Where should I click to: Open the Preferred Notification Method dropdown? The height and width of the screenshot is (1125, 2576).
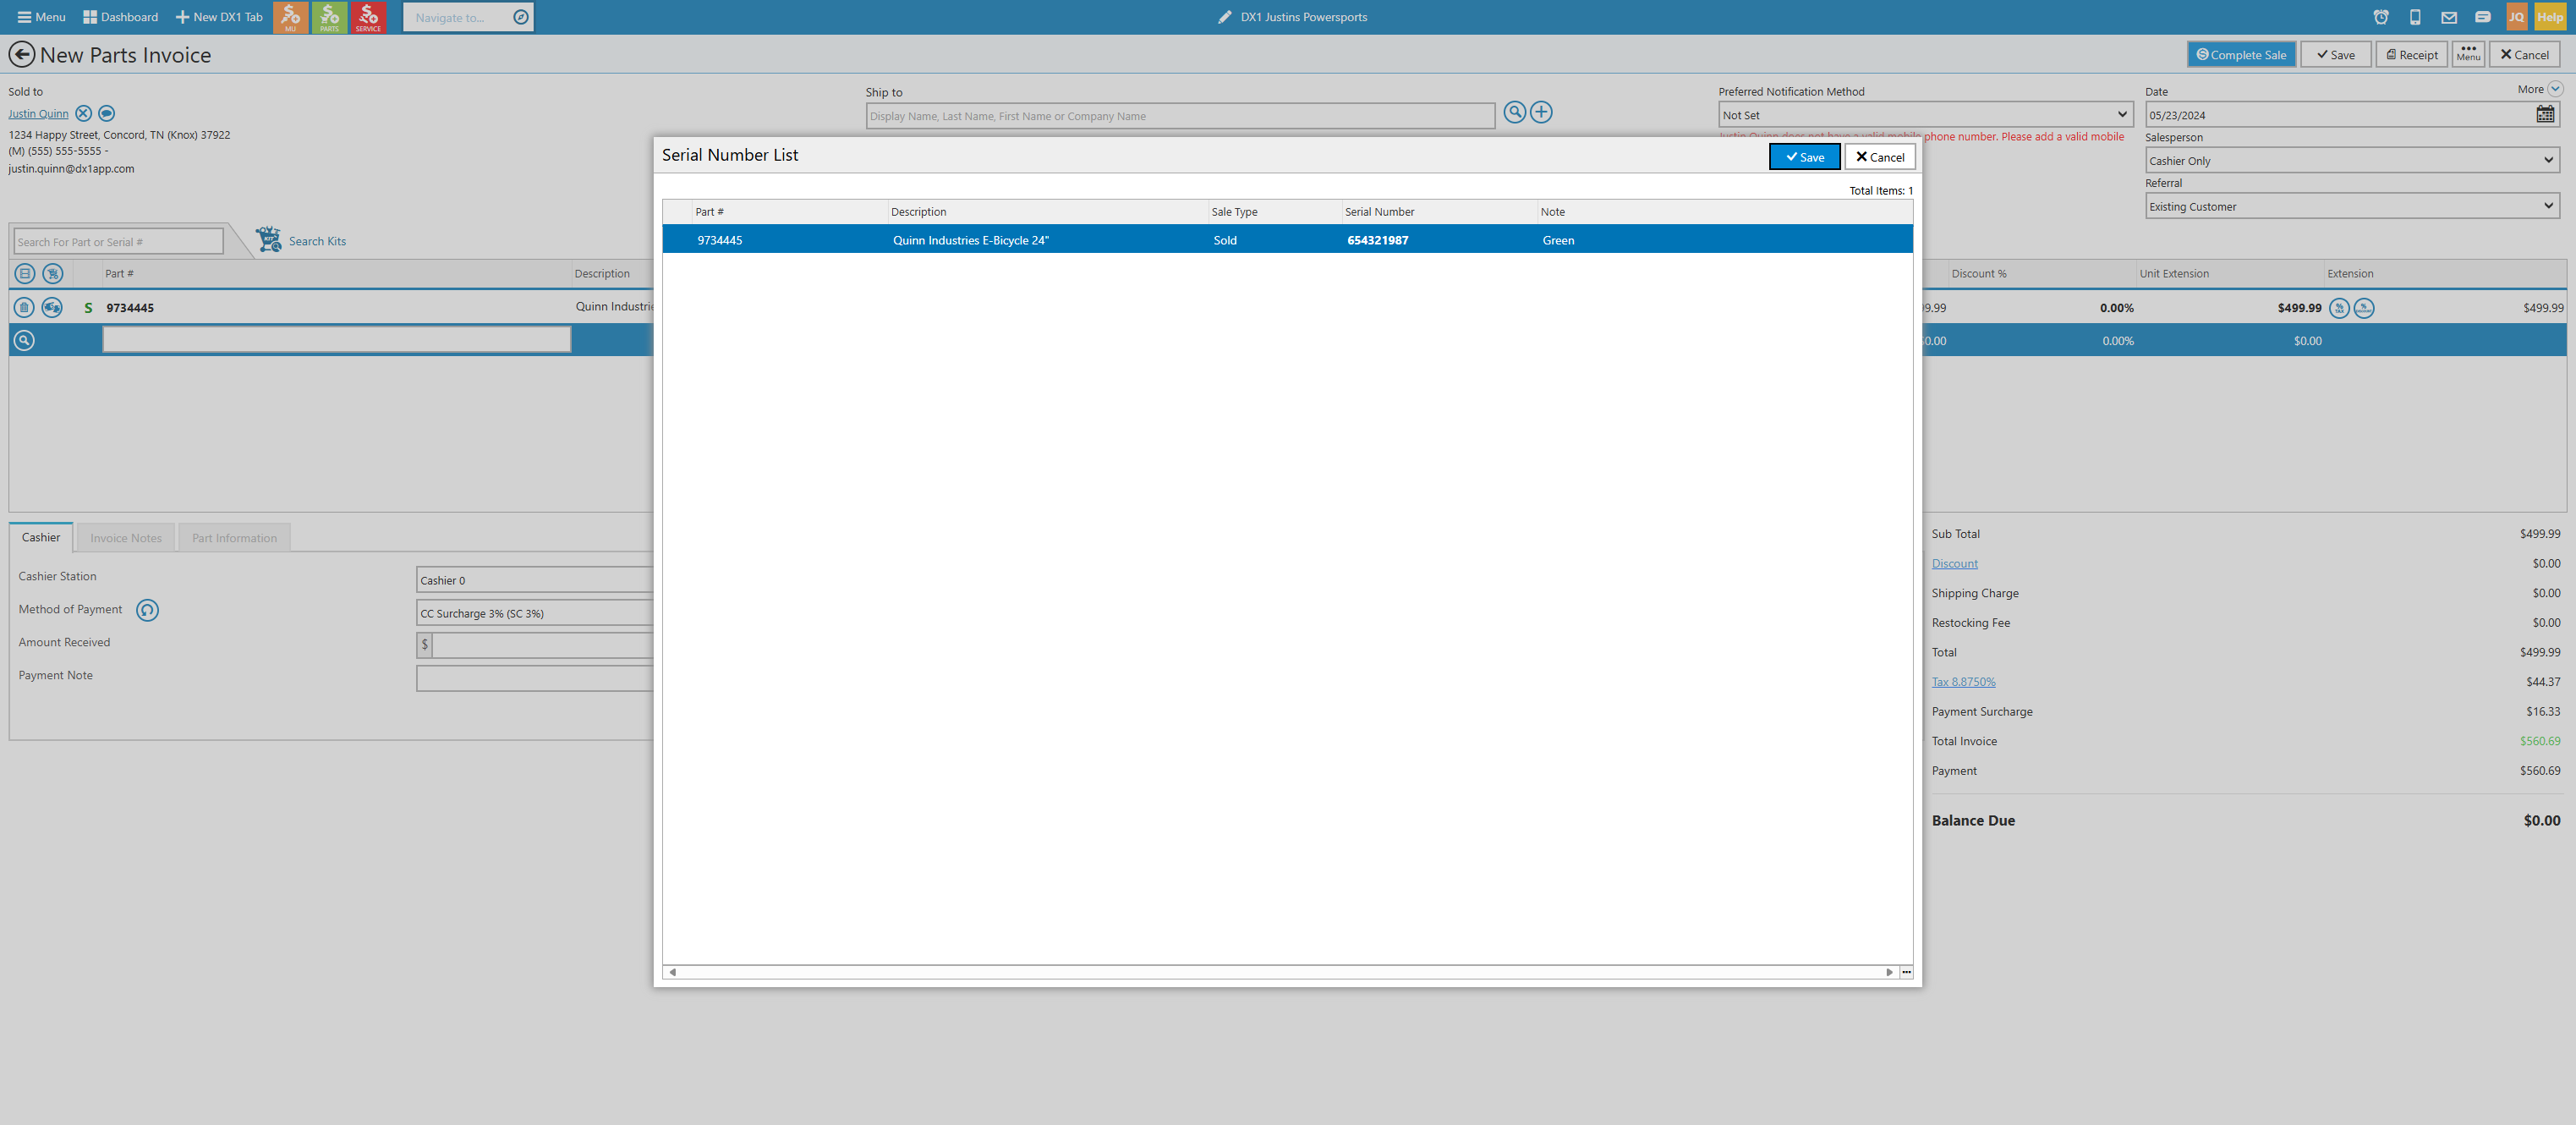[1926, 115]
